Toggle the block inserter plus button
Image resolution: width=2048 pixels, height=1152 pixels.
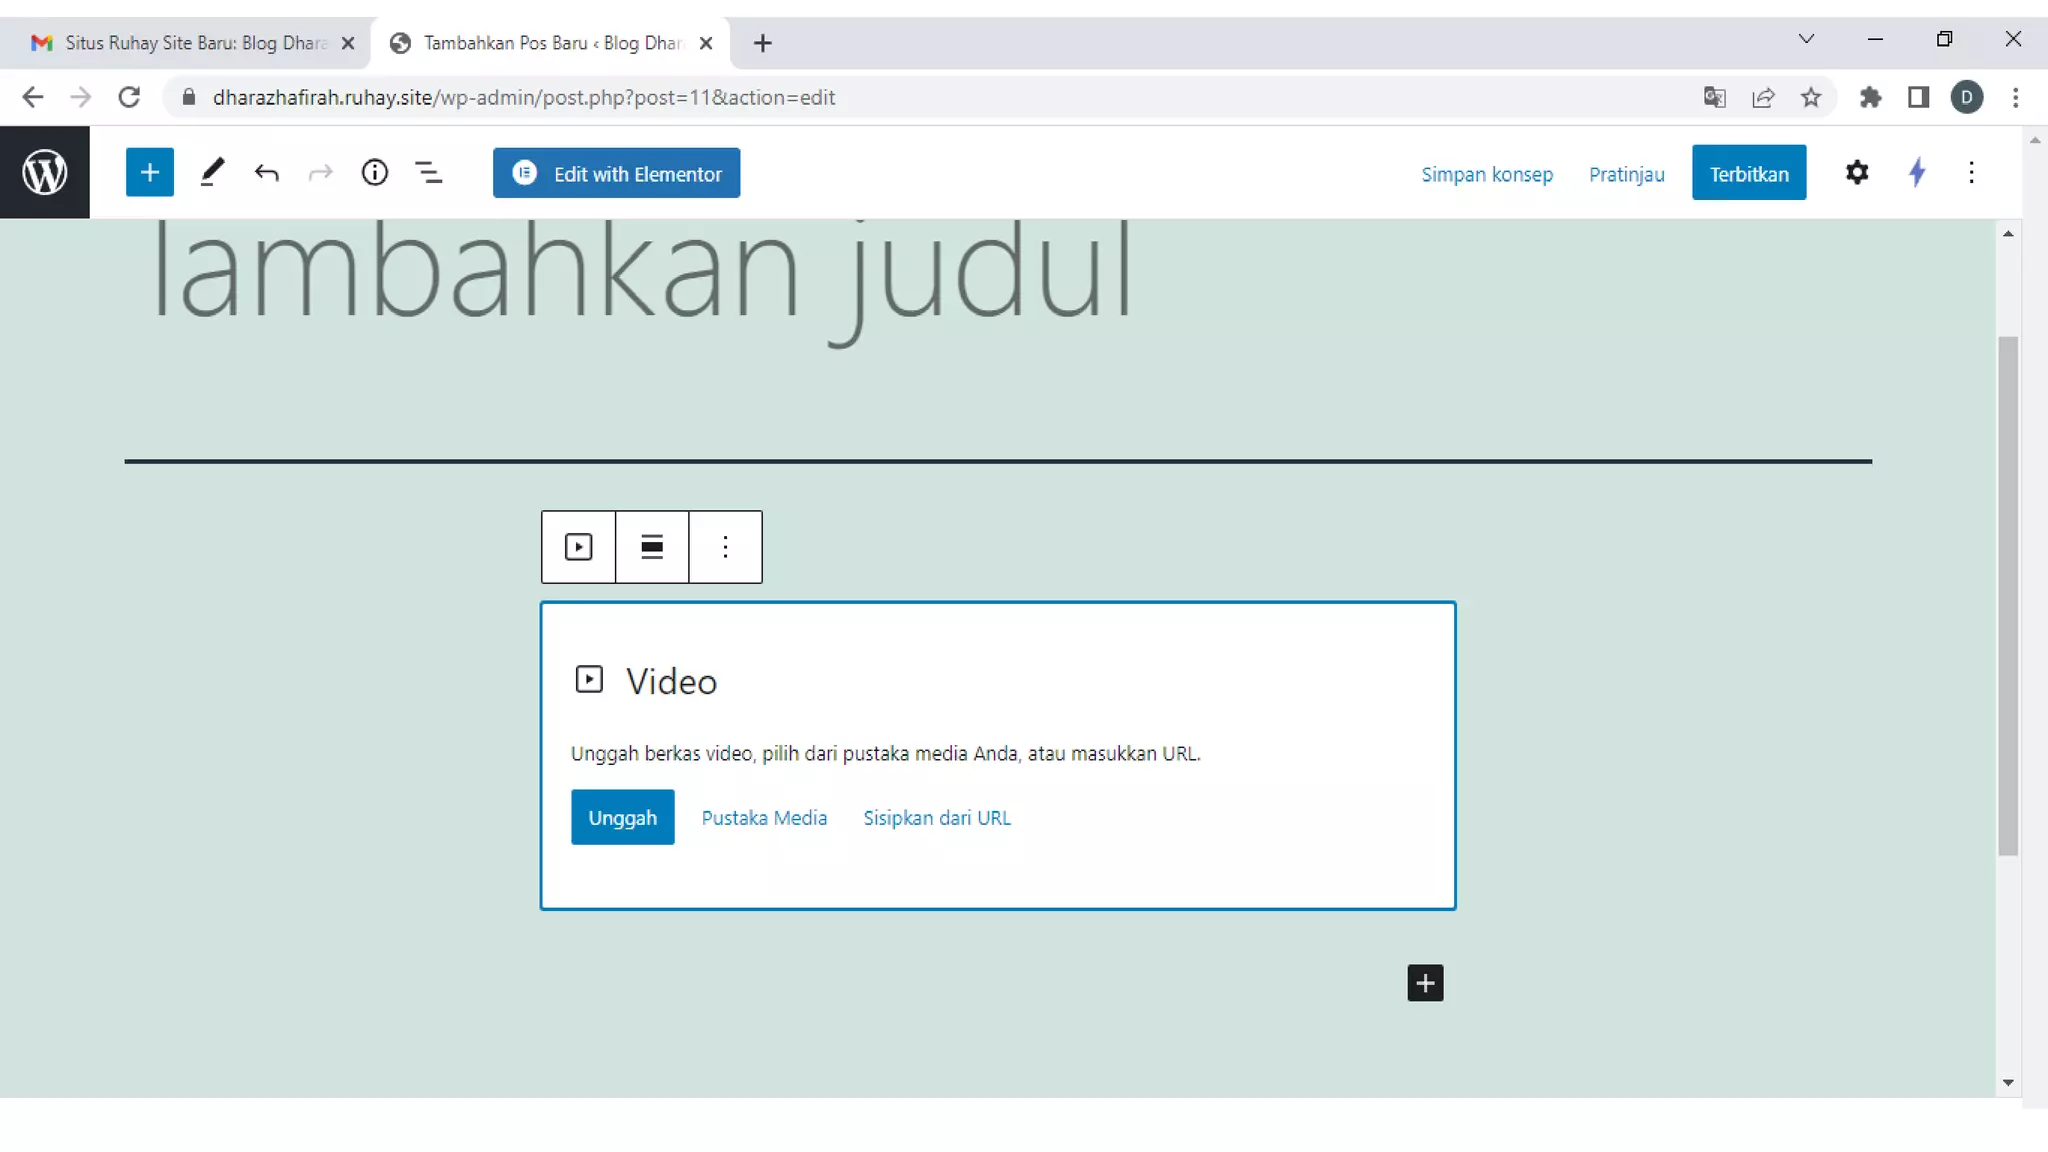(x=150, y=172)
